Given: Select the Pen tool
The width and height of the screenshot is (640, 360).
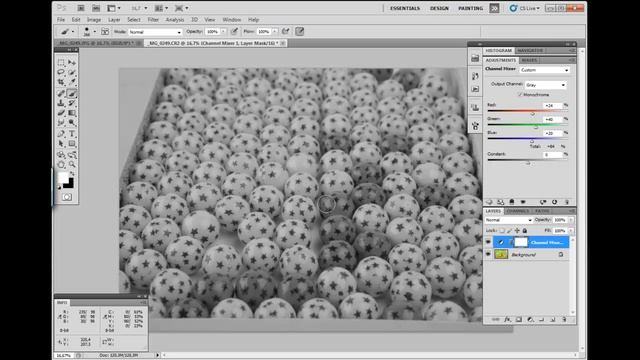Looking at the screenshot, I should point(61,134).
